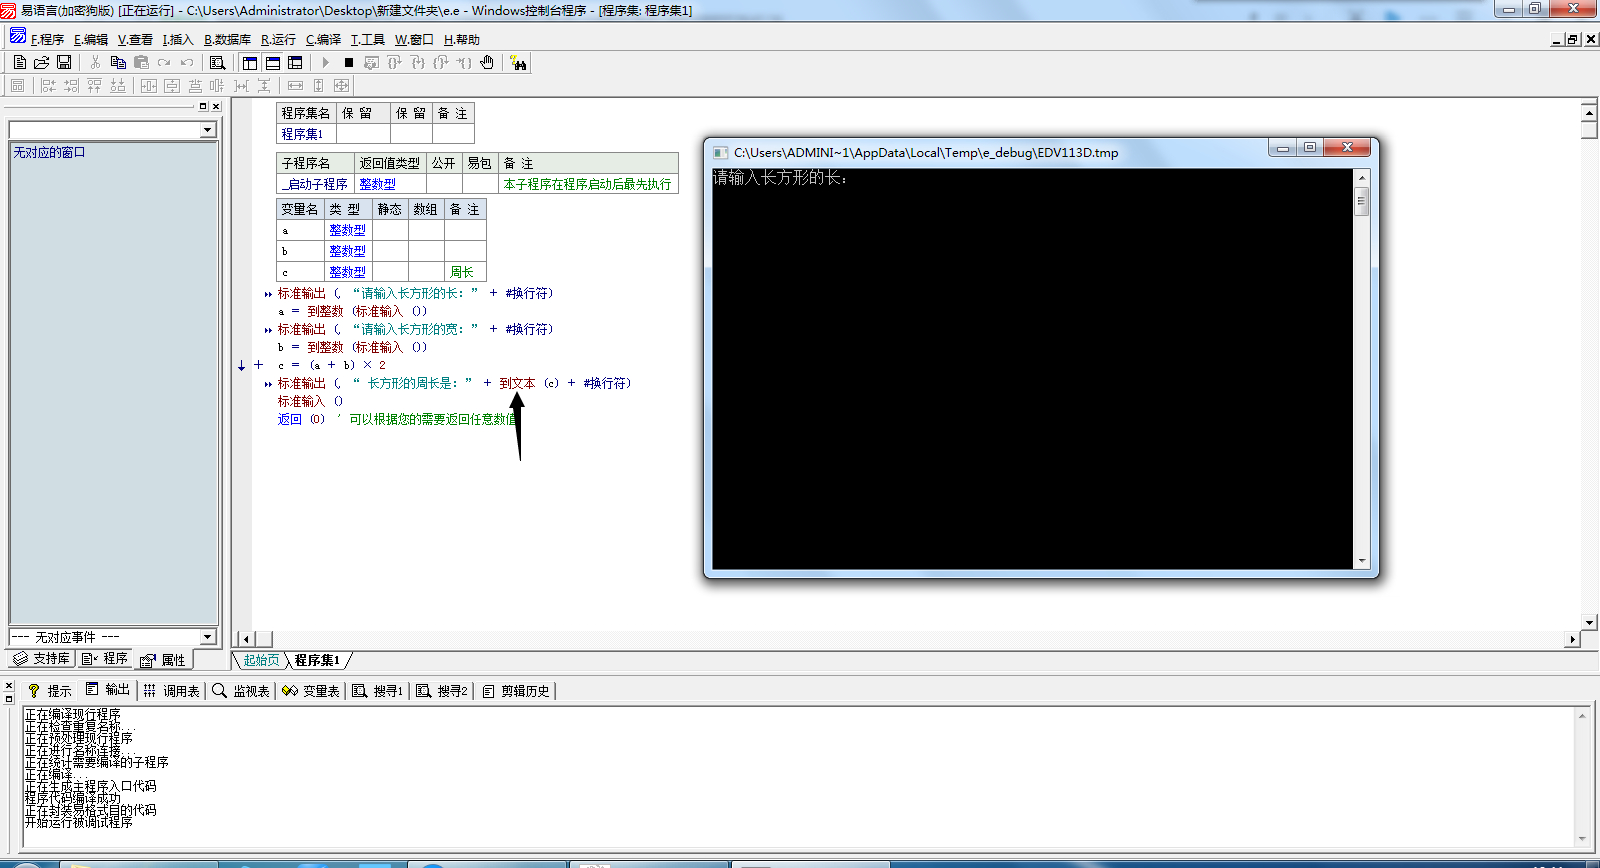Create a new file with the toolbar icon
The width and height of the screenshot is (1600, 868).
pyautogui.click(x=20, y=63)
